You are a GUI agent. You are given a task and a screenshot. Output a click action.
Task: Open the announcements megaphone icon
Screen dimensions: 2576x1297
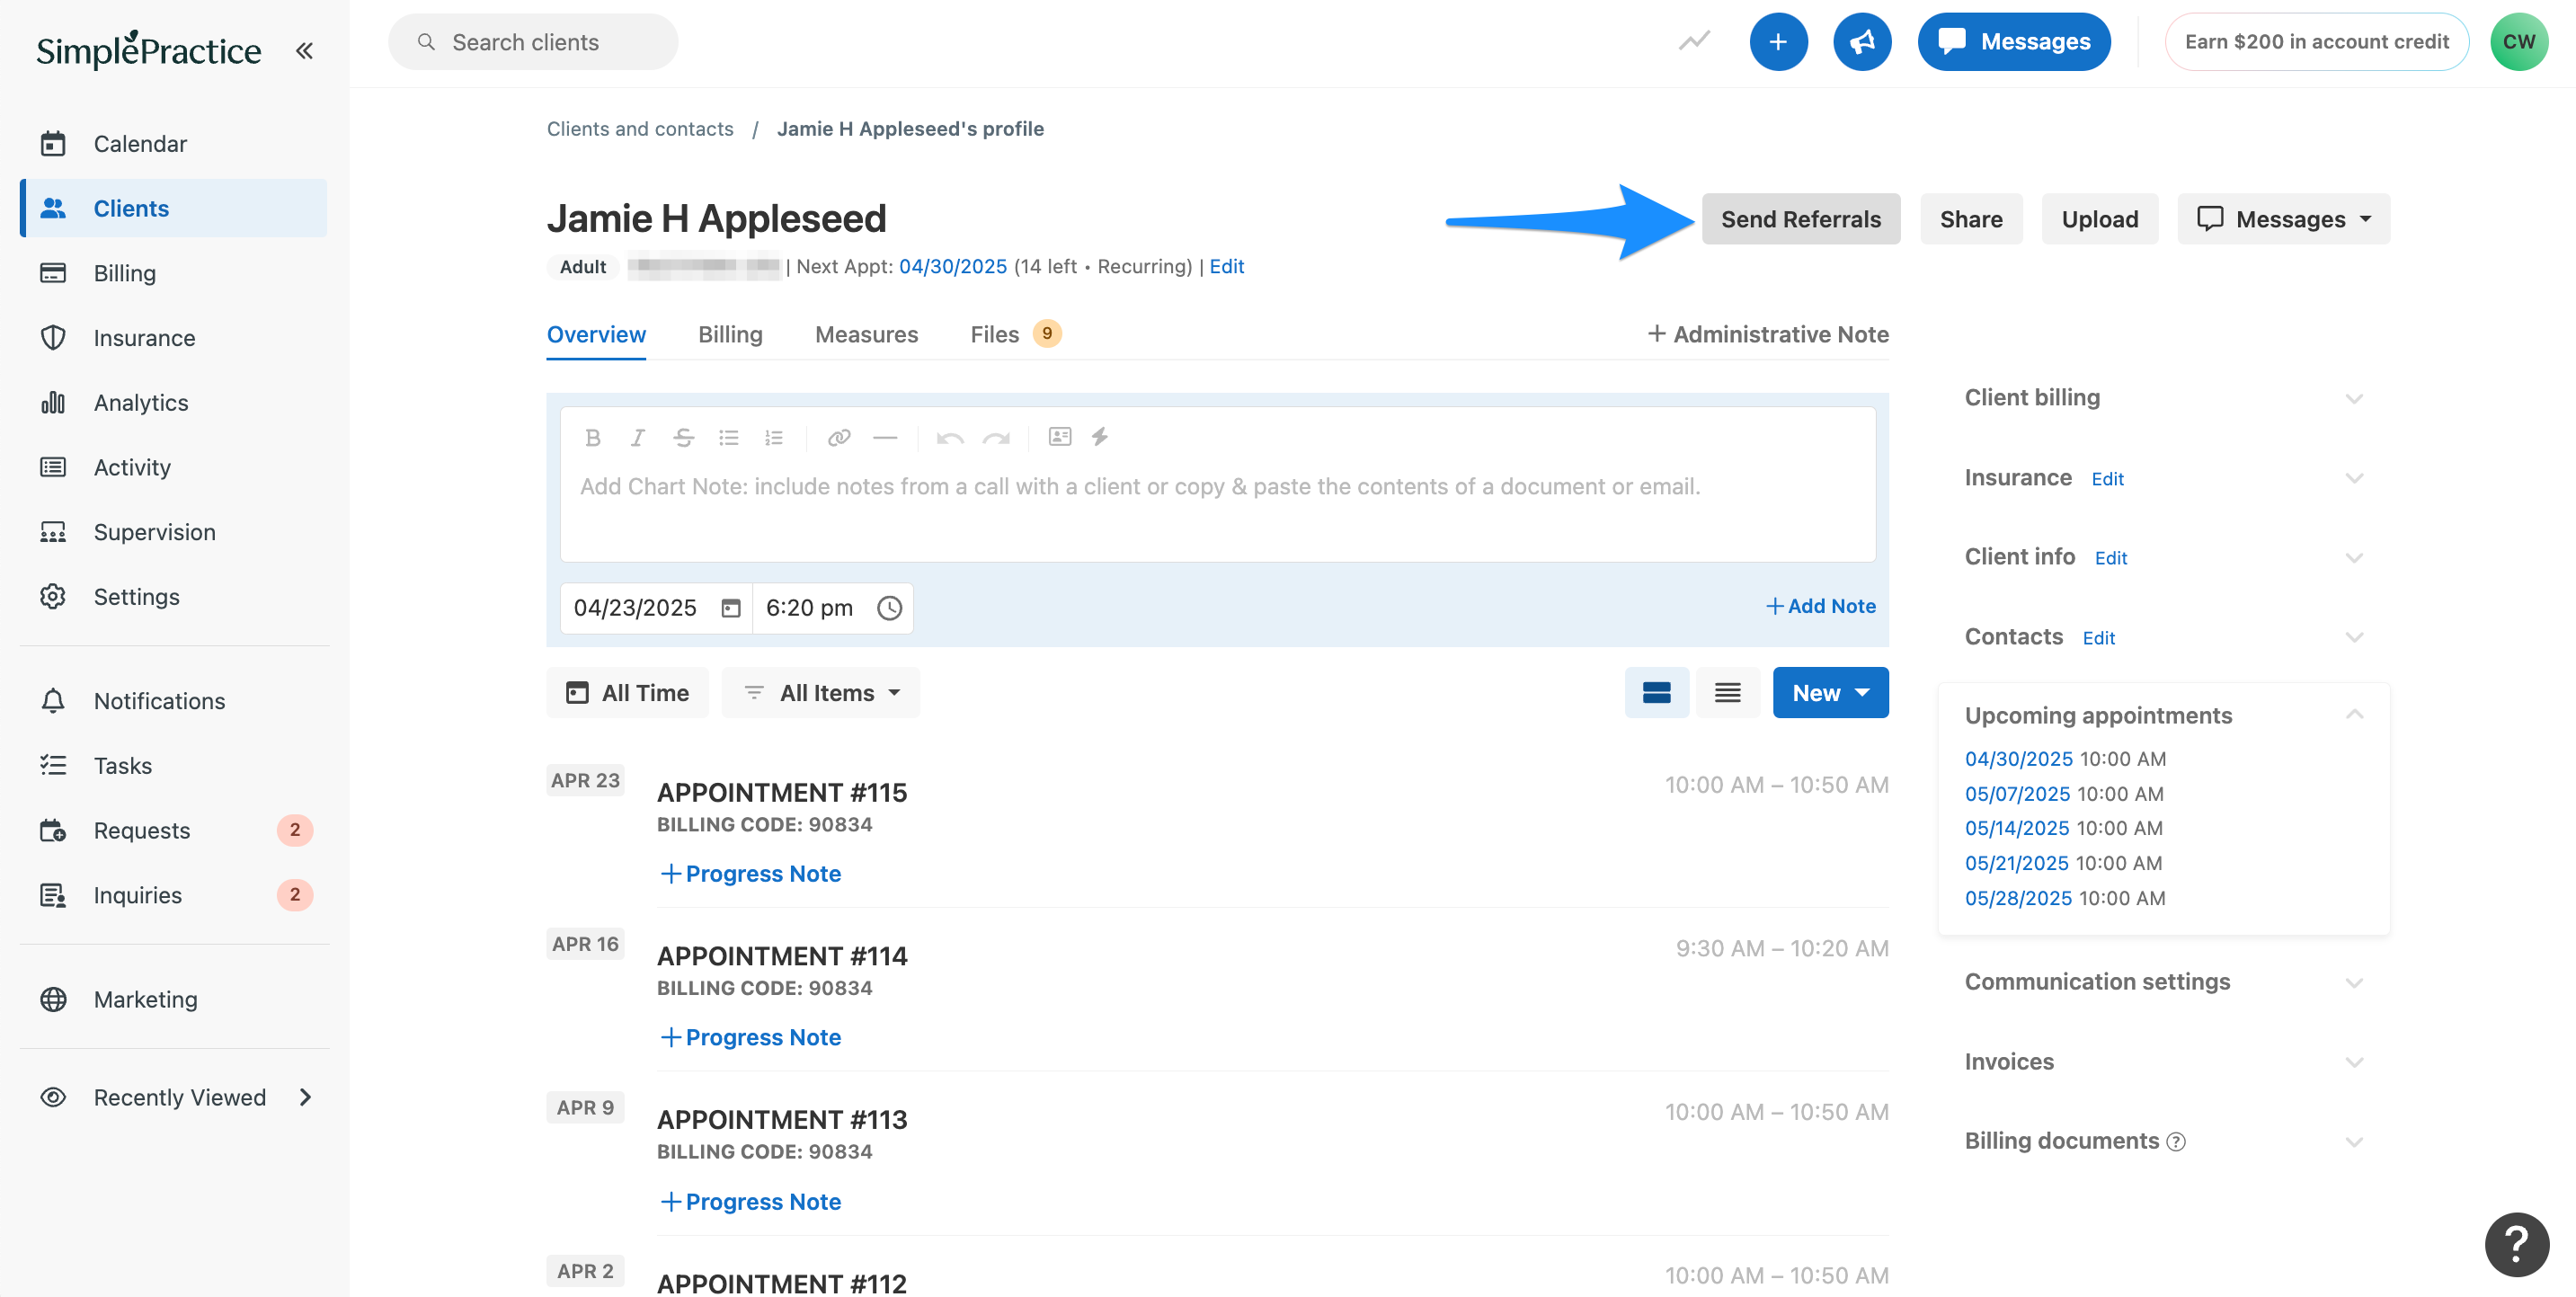[x=1862, y=42]
